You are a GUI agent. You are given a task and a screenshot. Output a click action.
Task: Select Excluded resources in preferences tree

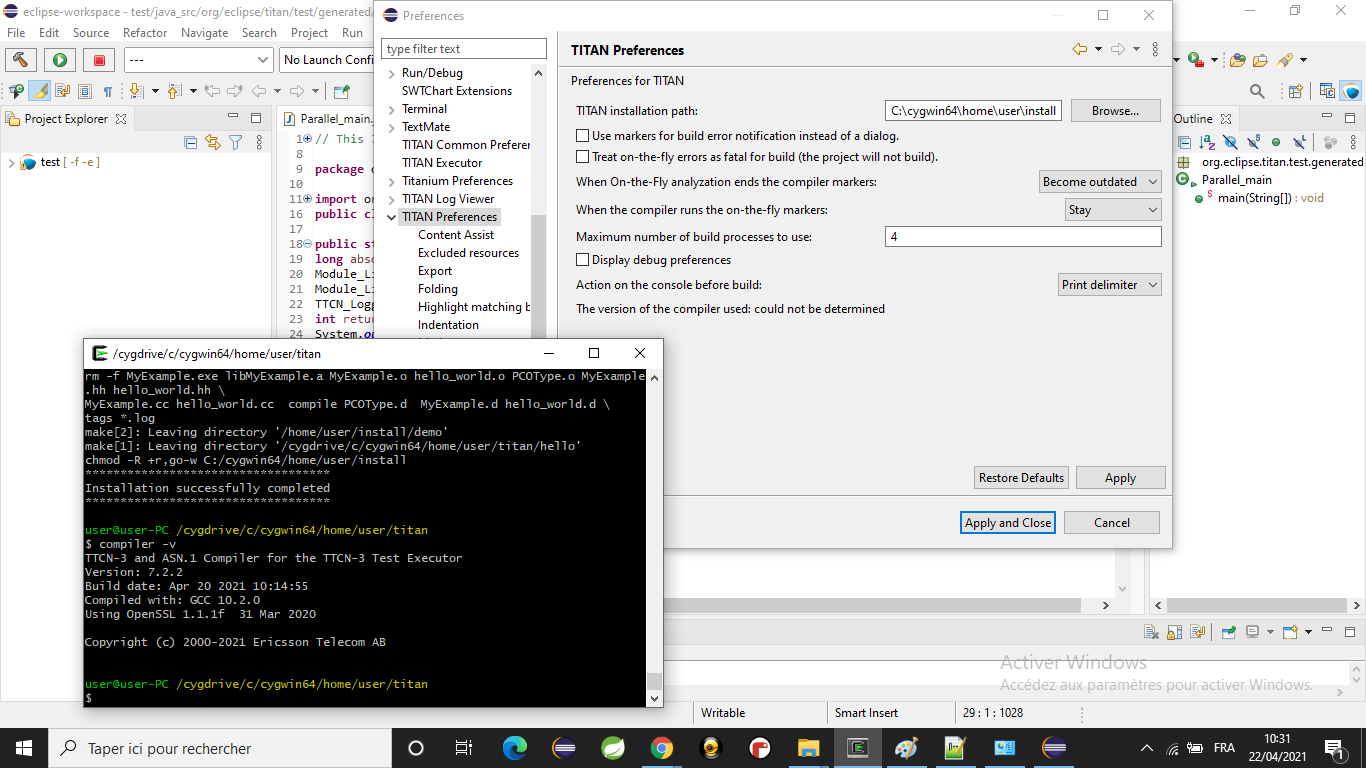point(468,253)
